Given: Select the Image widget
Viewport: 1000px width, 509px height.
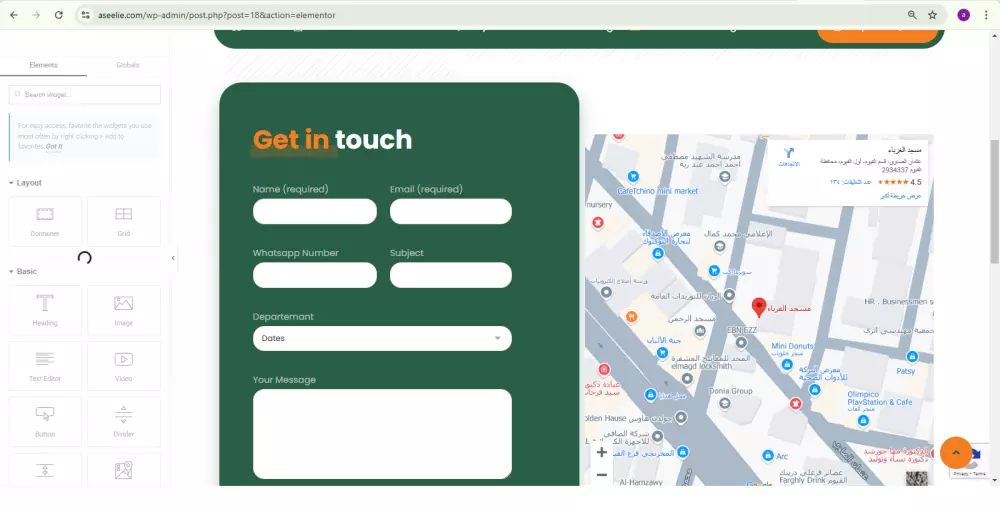Looking at the screenshot, I should click(x=124, y=310).
